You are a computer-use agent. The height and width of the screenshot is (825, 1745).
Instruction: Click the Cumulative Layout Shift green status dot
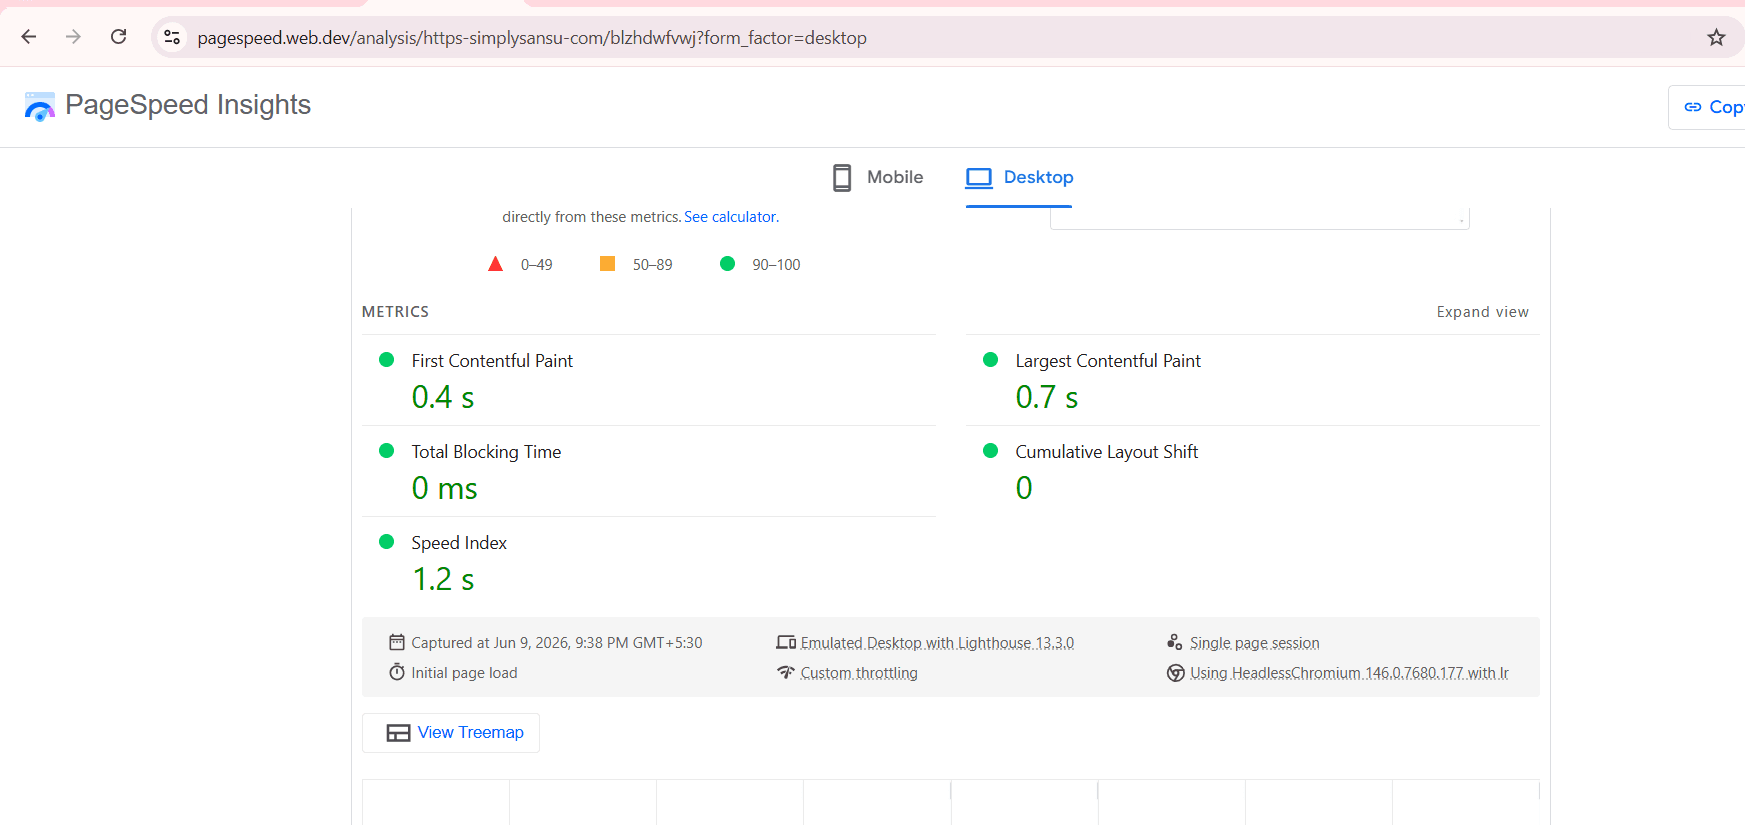991,451
